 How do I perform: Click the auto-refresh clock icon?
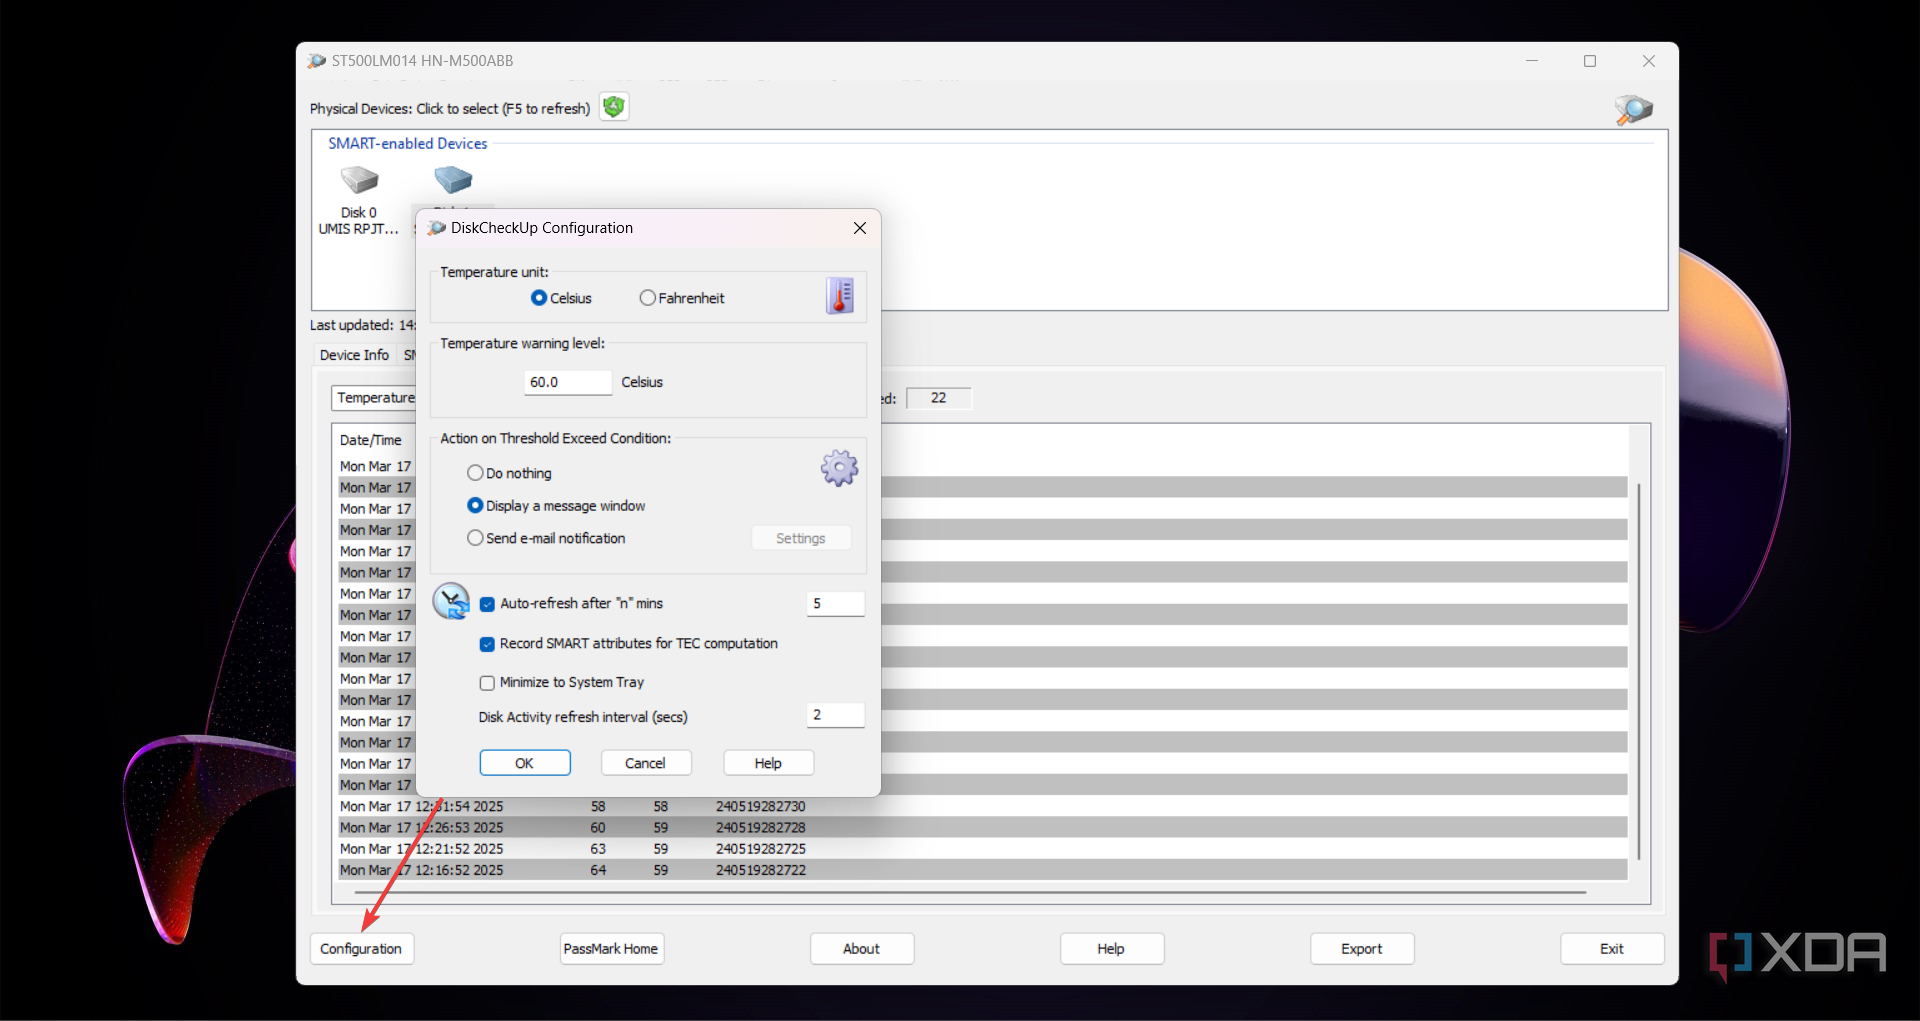pos(451,602)
